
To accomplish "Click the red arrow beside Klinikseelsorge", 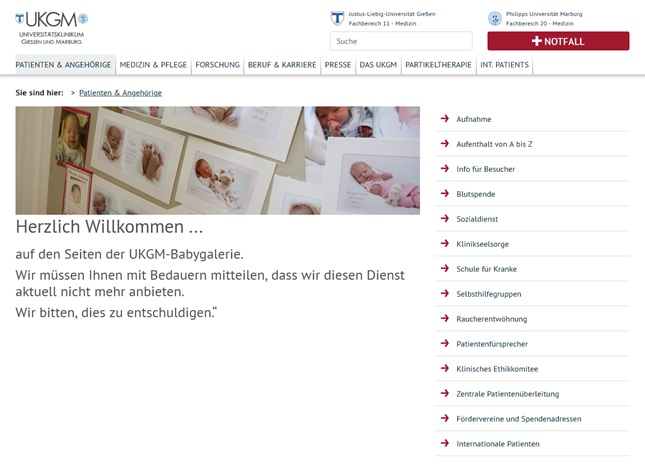I will (445, 244).
